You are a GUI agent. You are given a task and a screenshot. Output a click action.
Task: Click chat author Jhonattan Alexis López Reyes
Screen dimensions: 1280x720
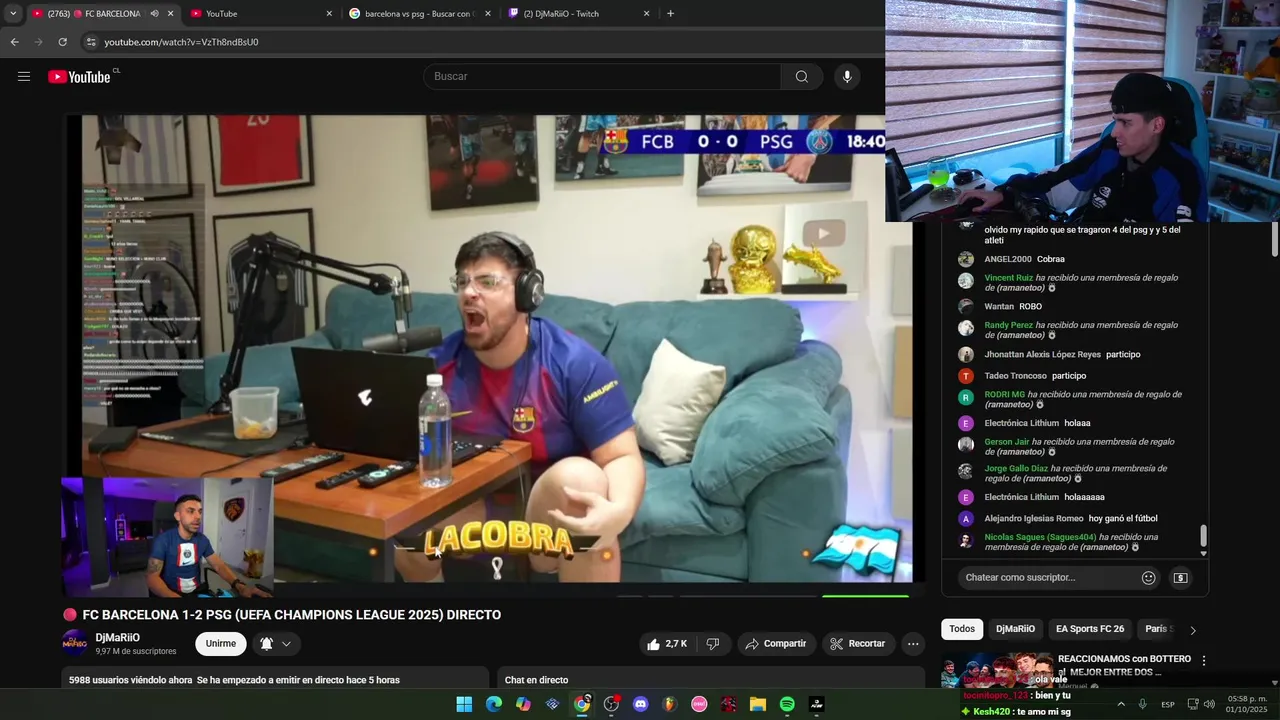1042,354
